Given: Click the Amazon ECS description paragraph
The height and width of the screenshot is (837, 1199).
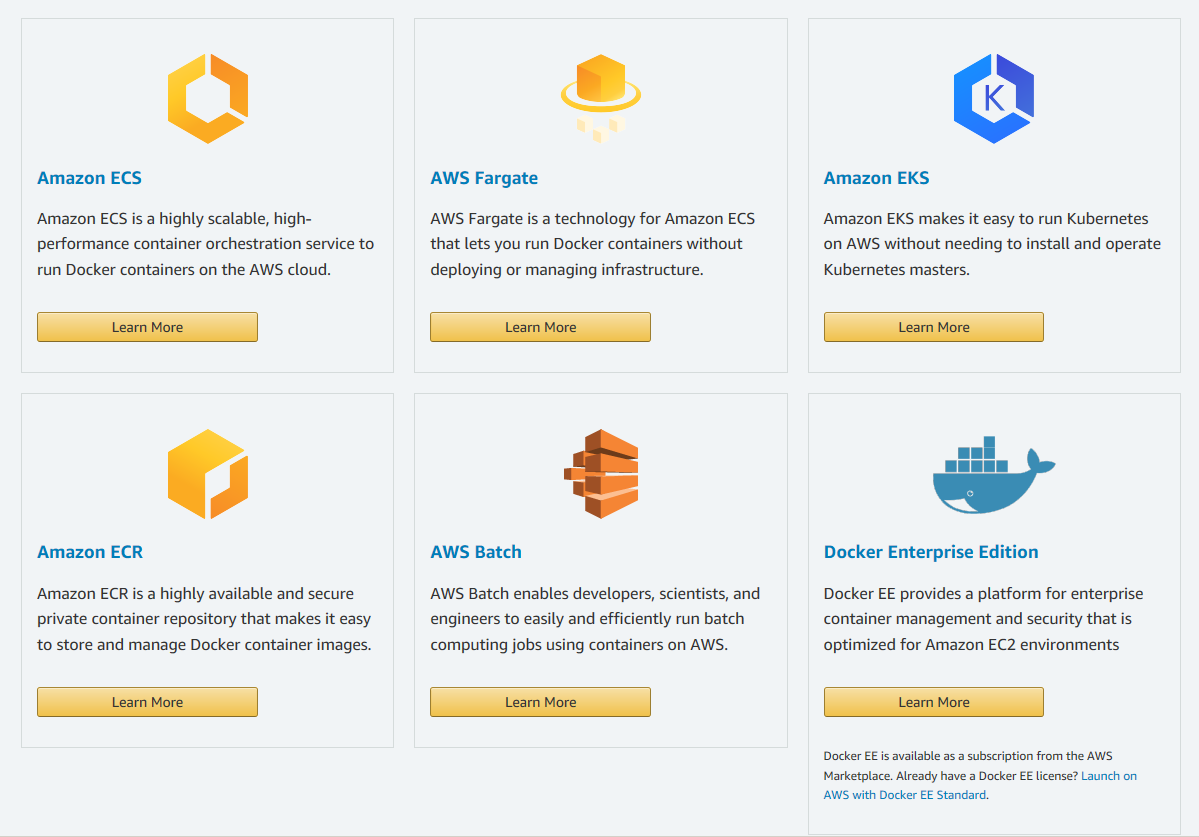Looking at the screenshot, I should [206, 244].
